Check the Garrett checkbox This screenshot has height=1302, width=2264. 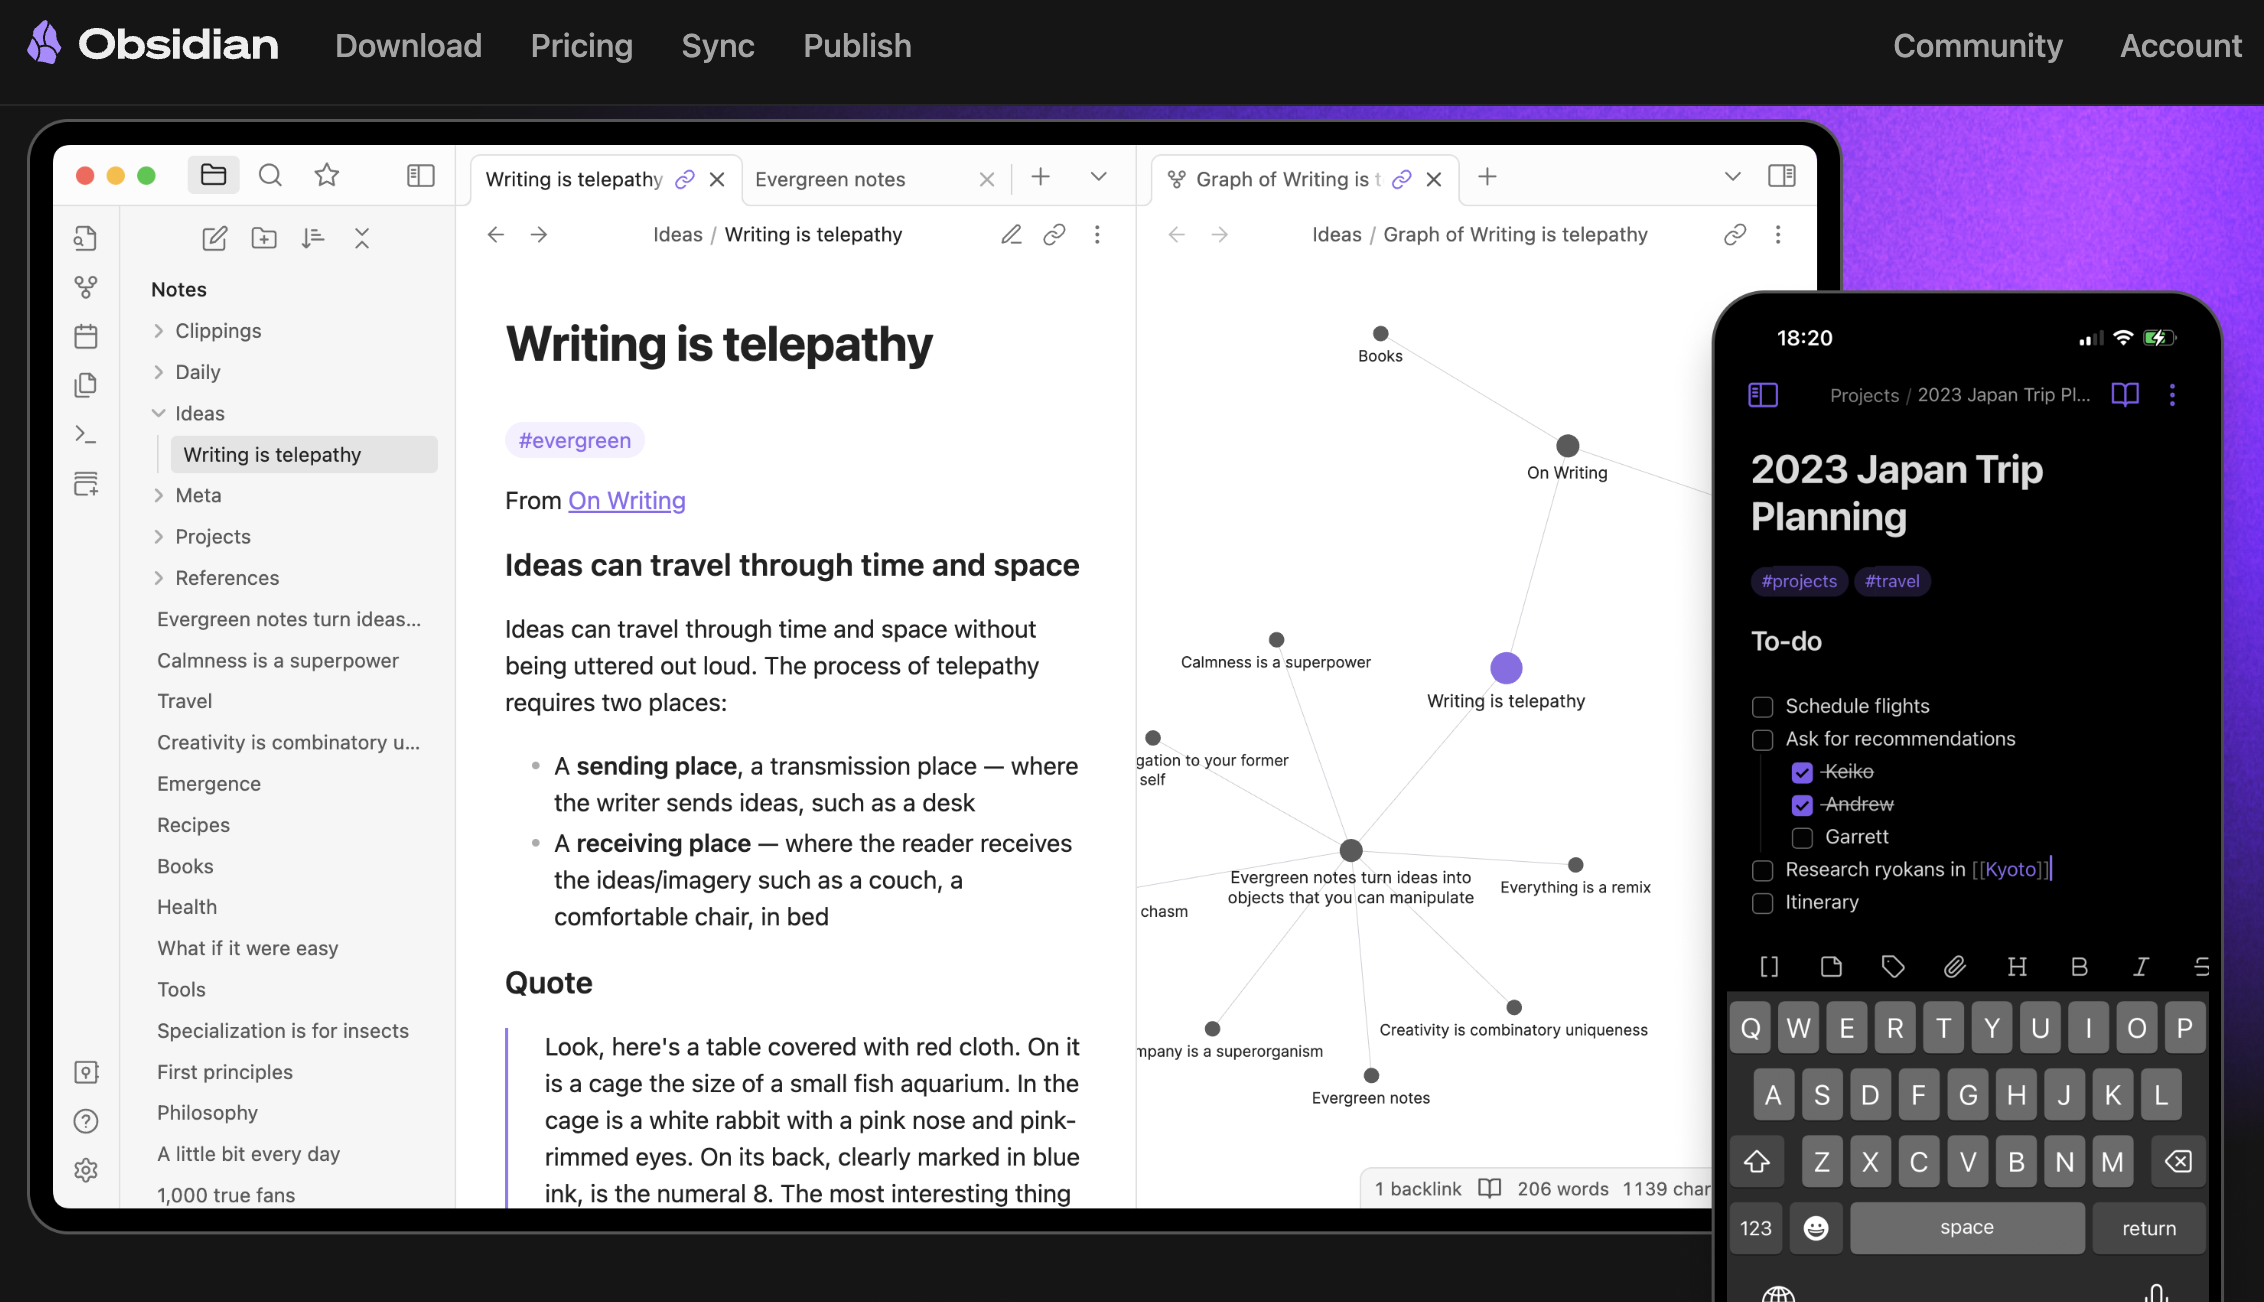point(1802,837)
